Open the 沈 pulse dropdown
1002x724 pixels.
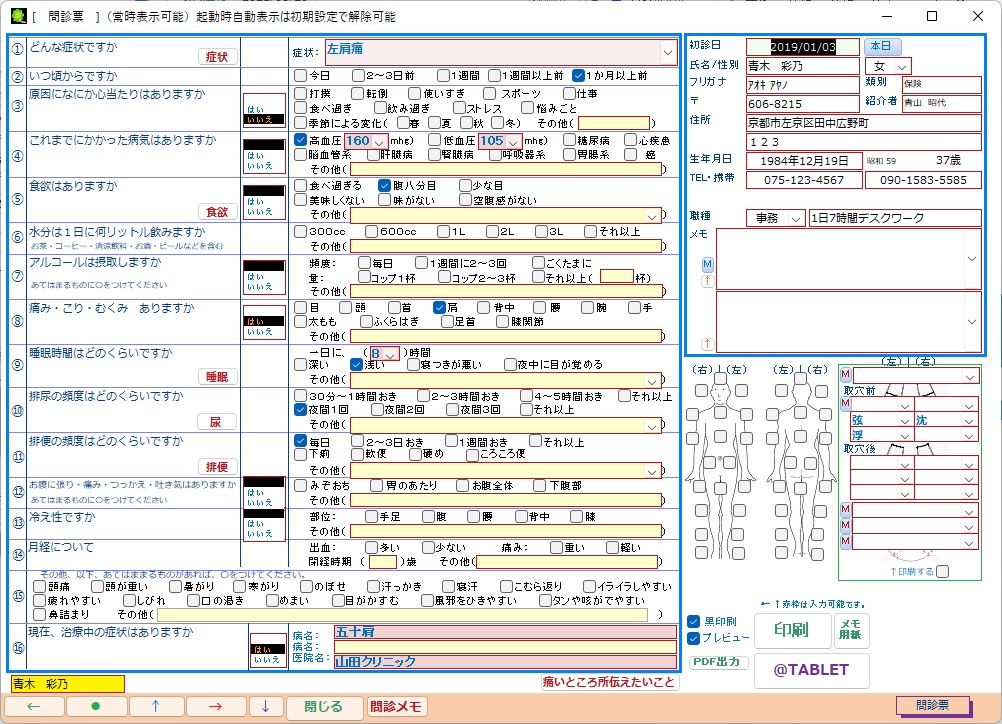click(x=969, y=420)
